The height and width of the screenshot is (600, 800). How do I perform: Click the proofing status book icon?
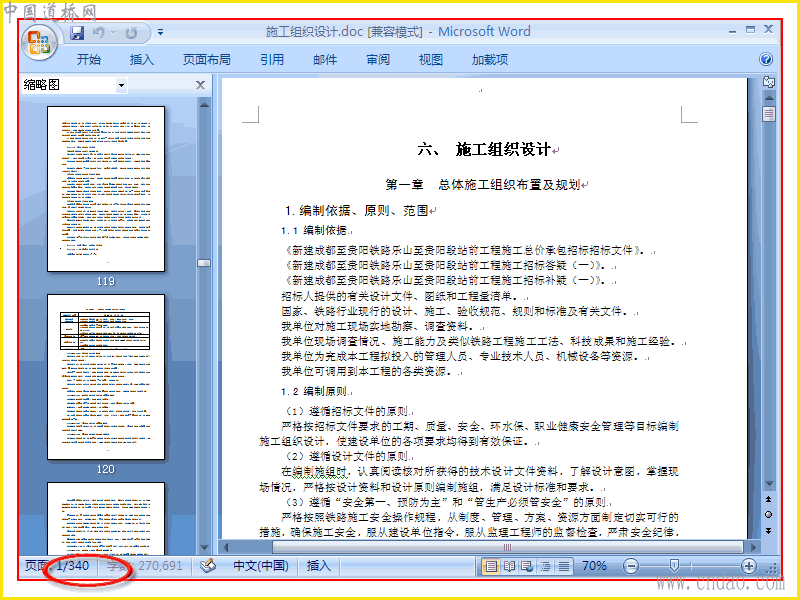coord(208,565)
